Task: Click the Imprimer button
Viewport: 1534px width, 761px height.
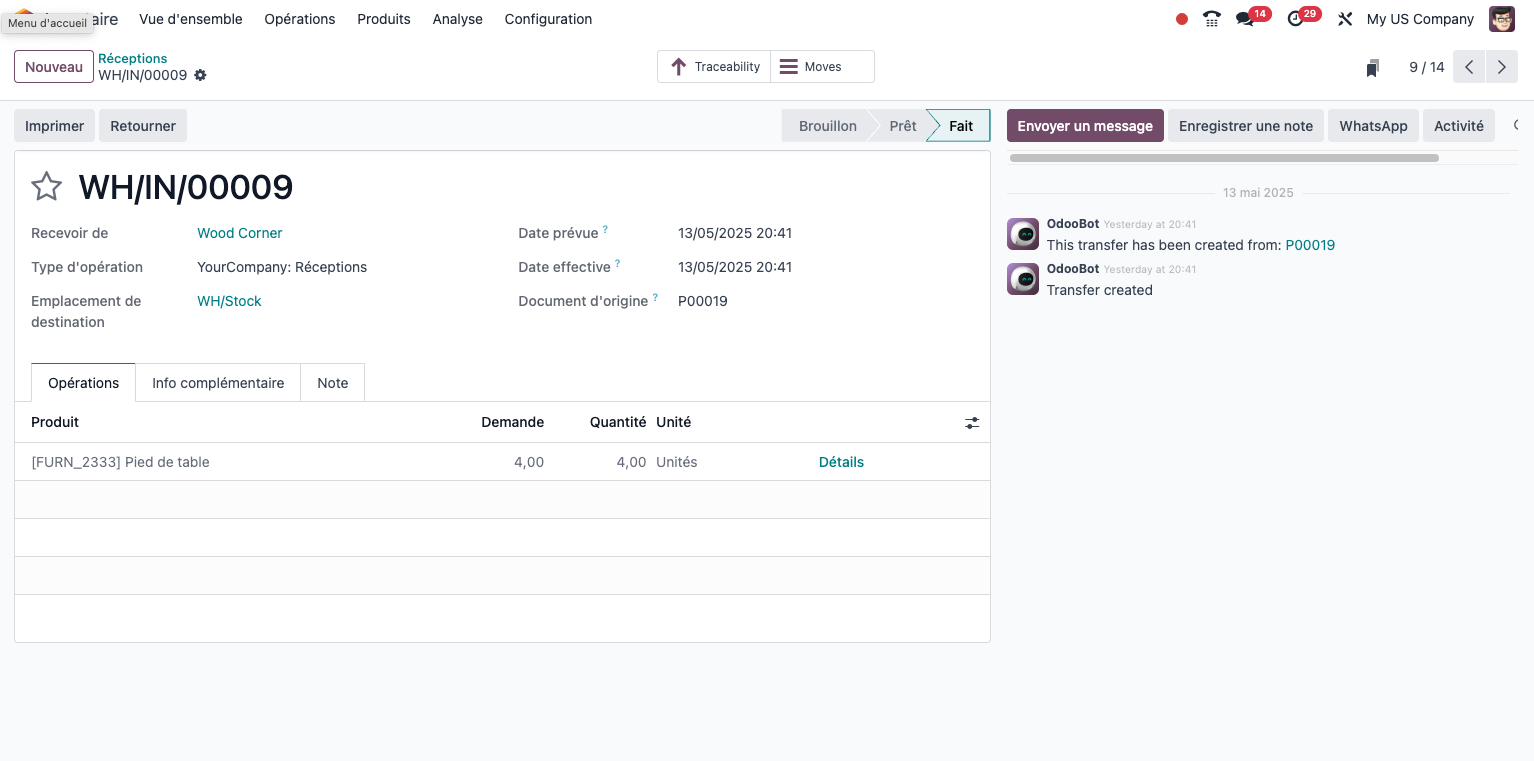Action: point(55,126)
